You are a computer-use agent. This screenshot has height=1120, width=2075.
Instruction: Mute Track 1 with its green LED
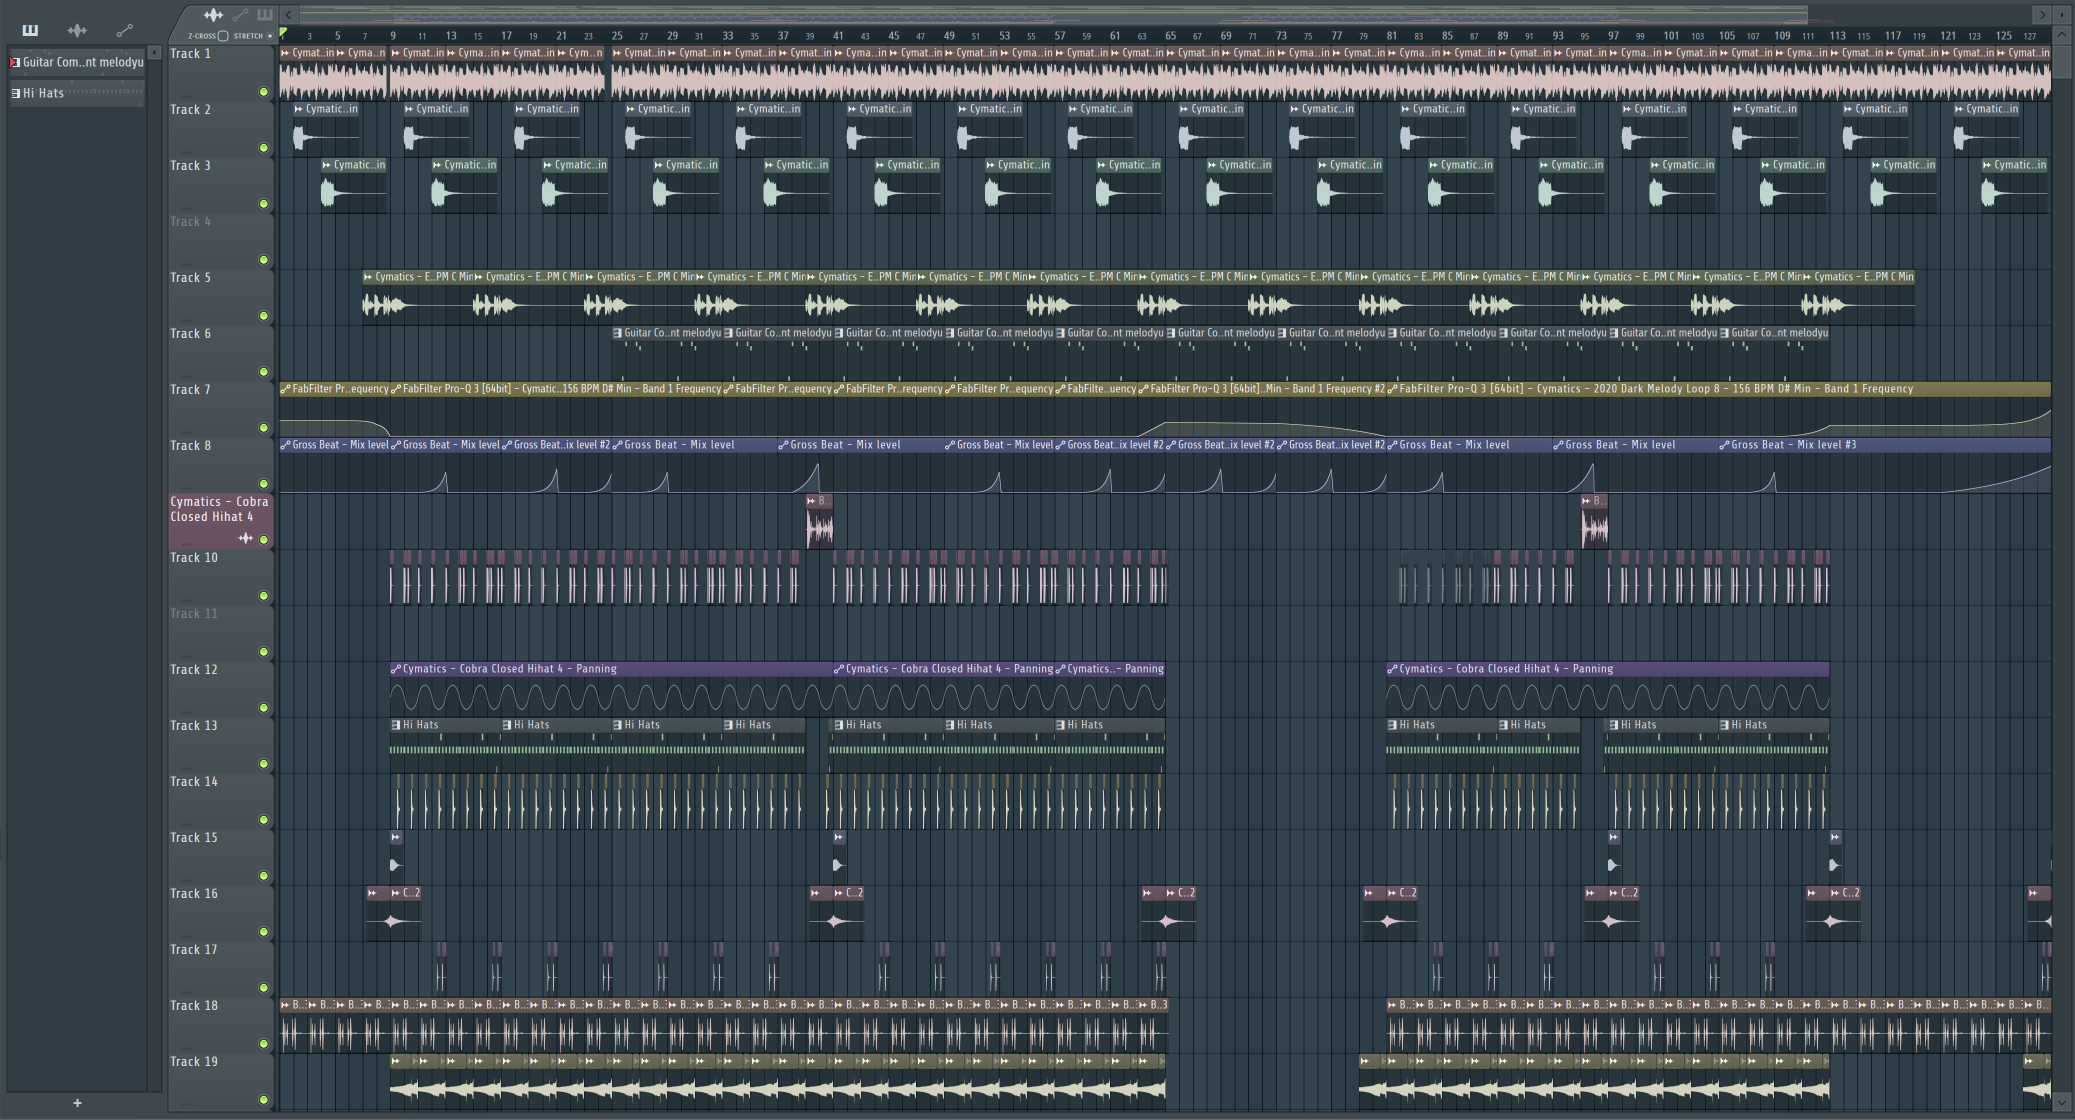point(264,92)
